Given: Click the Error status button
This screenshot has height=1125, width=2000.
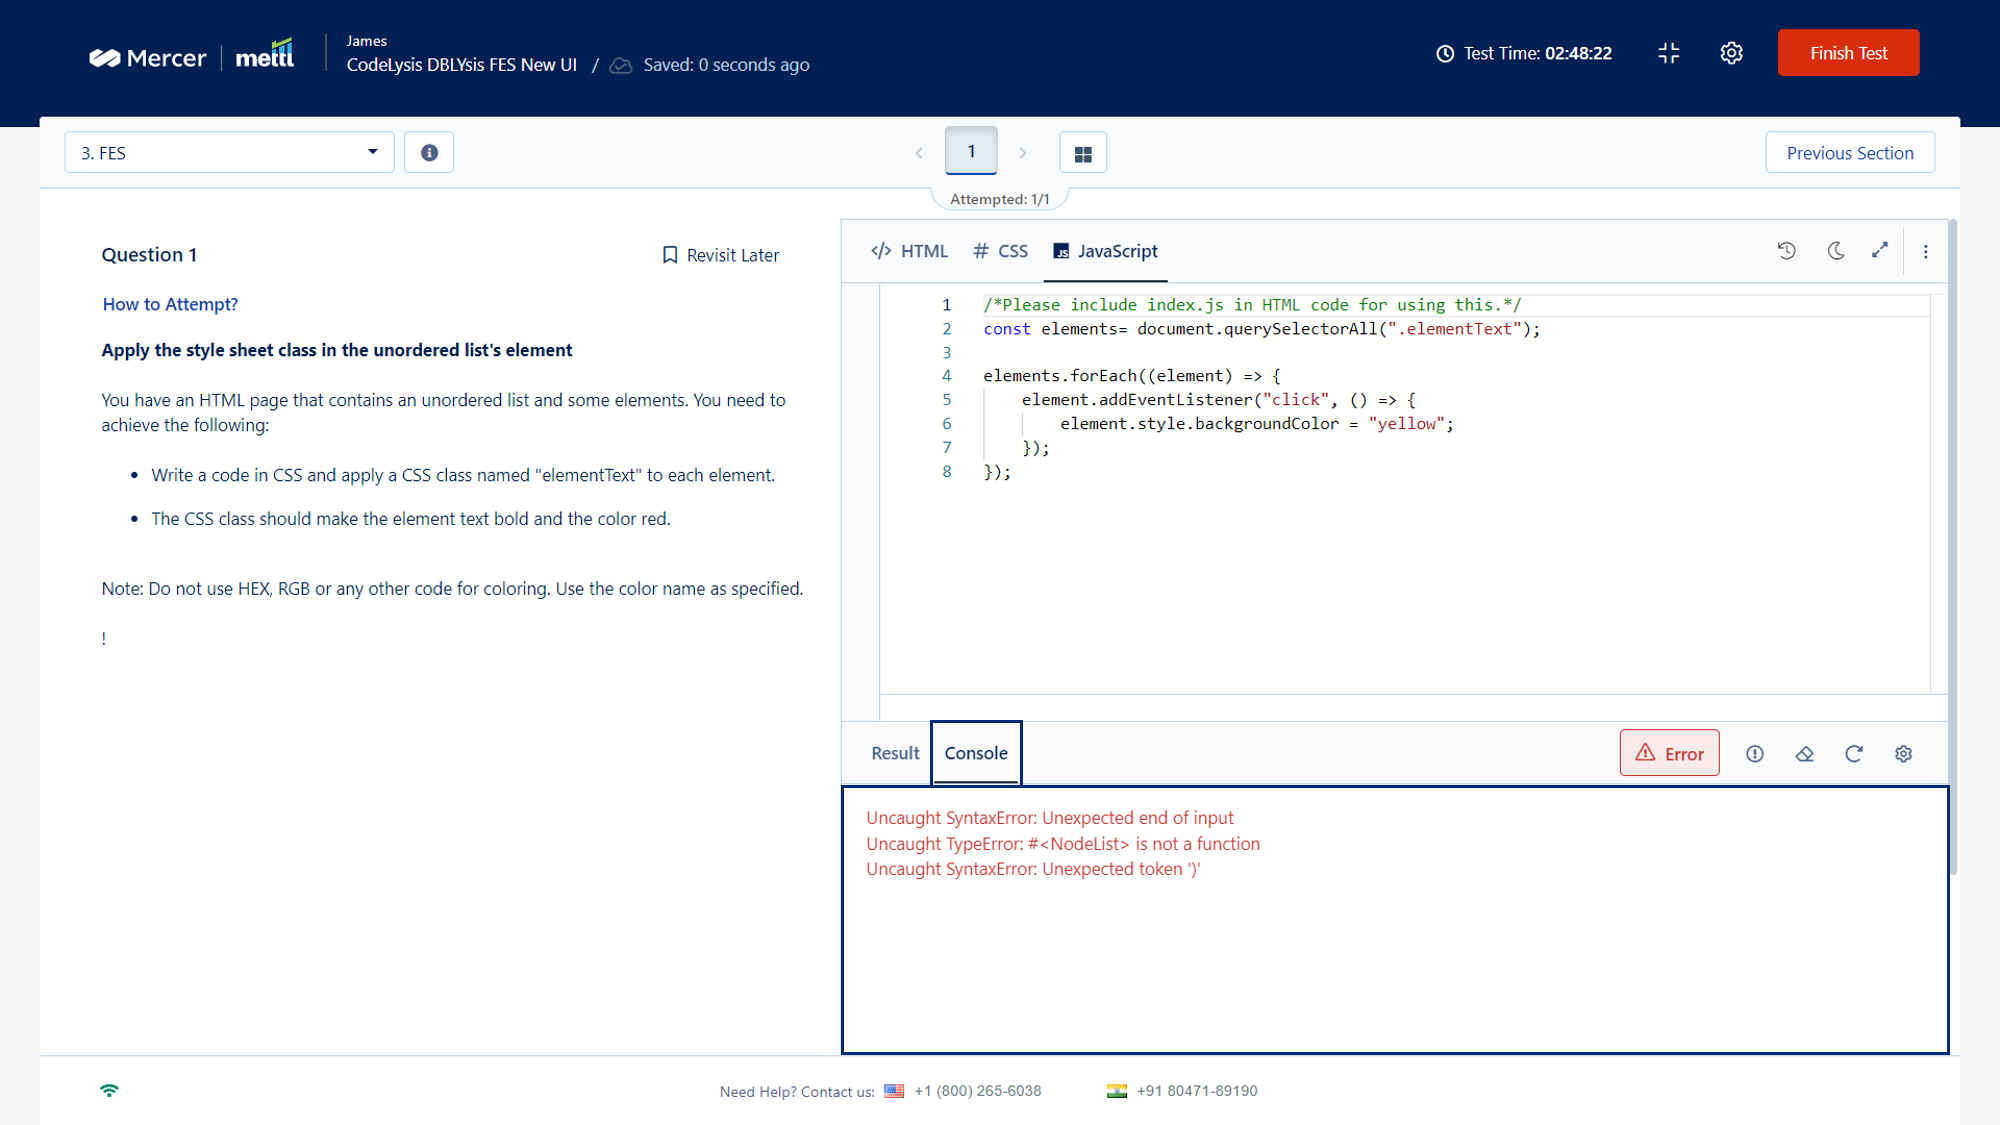Looking at the screenshot, I should [1669, 753].
